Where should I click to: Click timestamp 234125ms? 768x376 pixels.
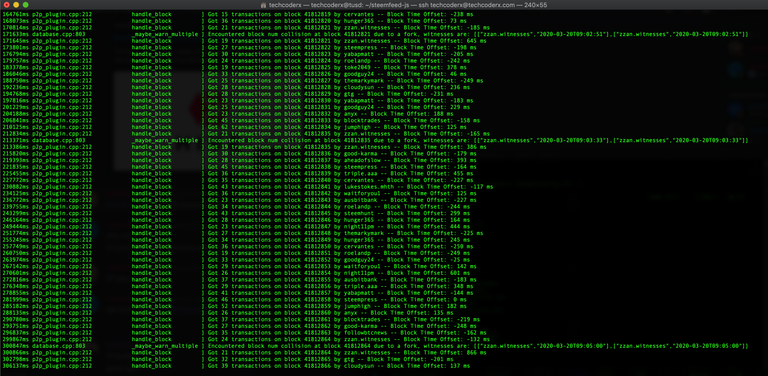16,193
